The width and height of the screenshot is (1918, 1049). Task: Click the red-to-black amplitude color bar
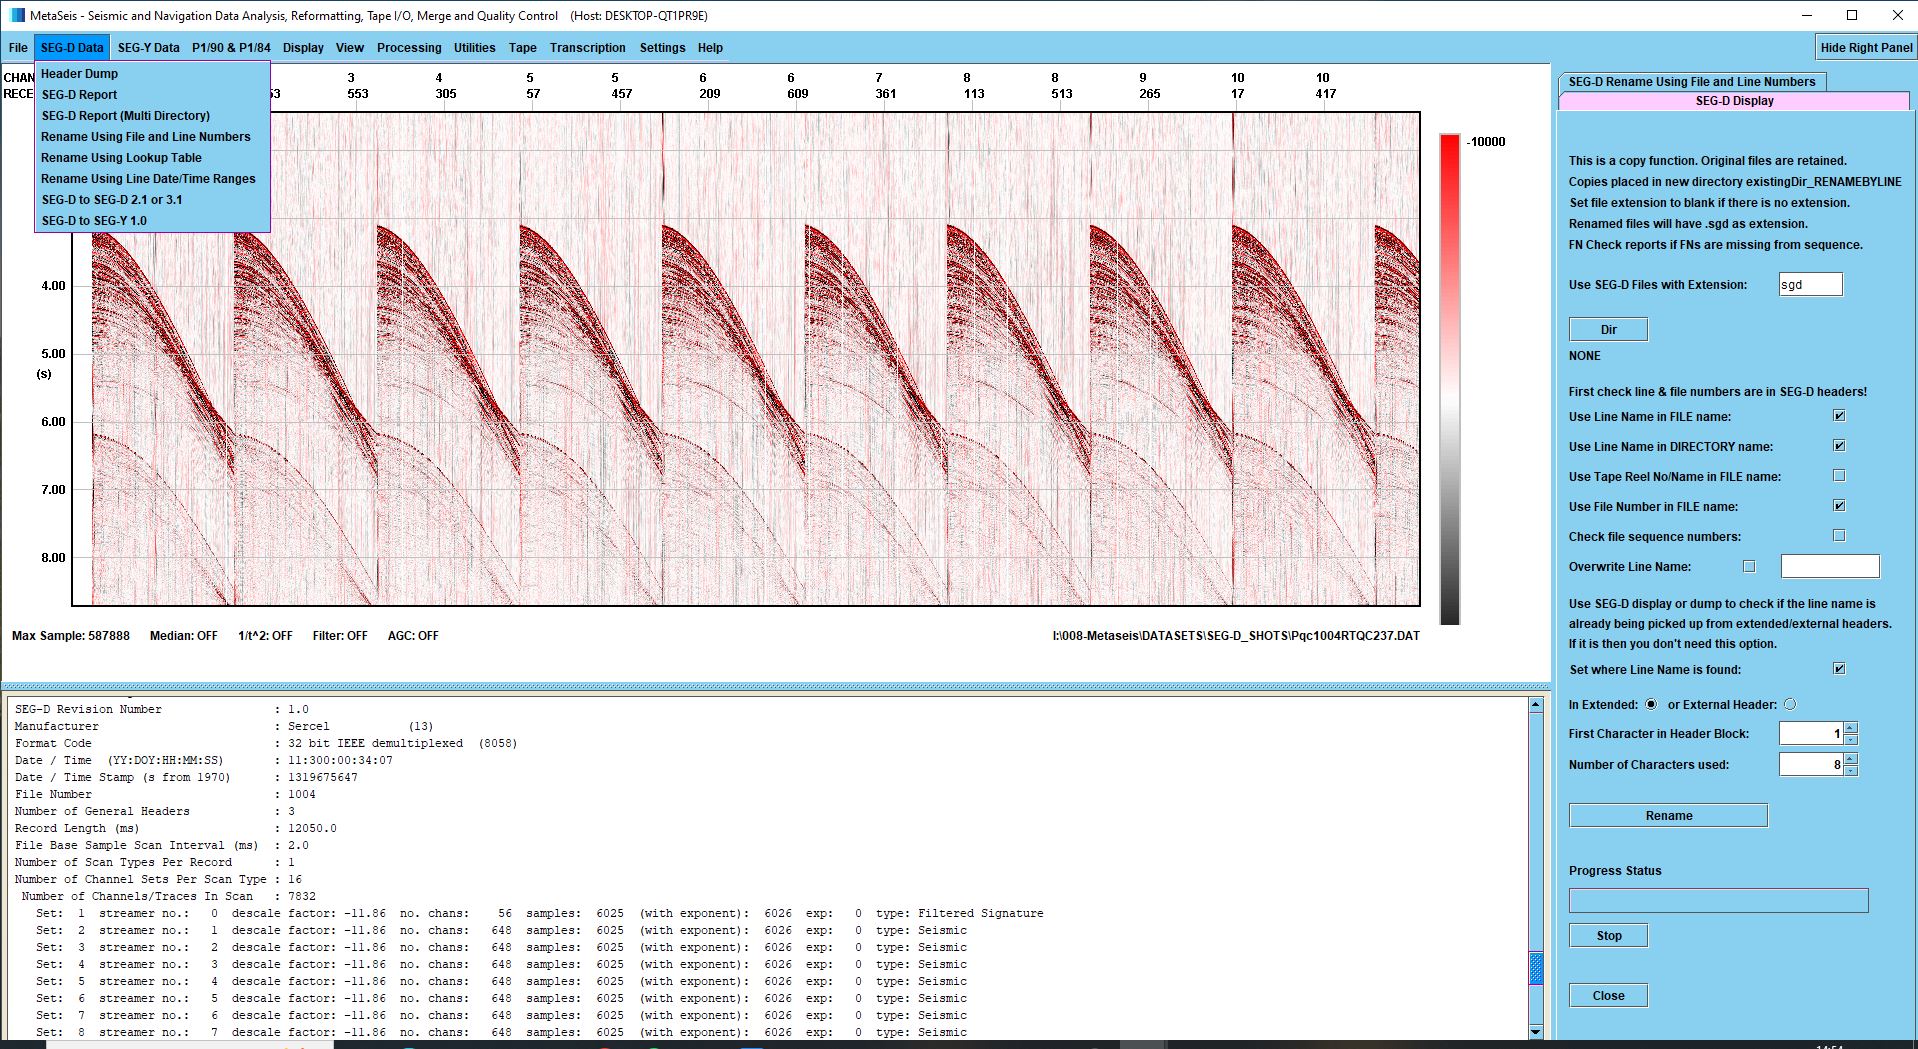point(1449,380)
